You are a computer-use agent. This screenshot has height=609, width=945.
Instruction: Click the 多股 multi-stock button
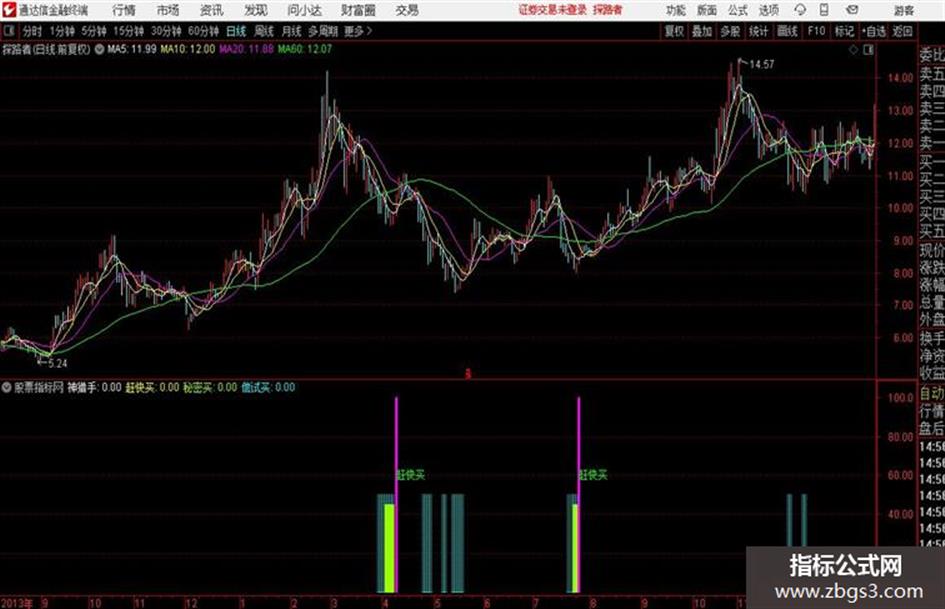pyautogui.click(x=730, y=31)
